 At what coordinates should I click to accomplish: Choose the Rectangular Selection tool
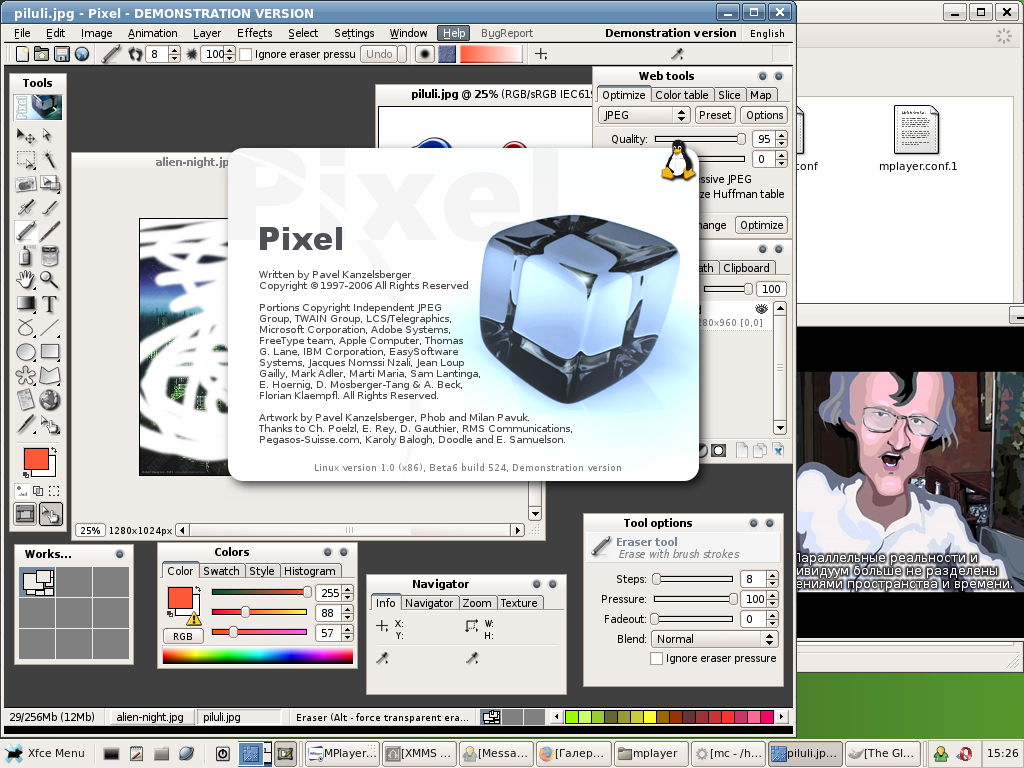click(25, 160)
